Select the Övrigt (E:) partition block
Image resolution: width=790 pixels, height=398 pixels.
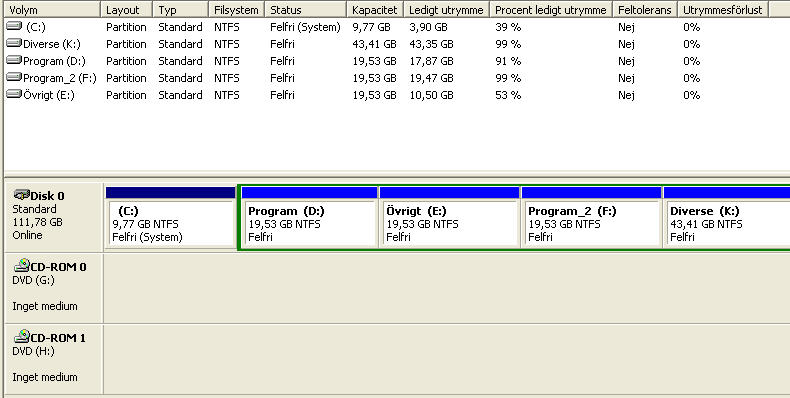449,224
